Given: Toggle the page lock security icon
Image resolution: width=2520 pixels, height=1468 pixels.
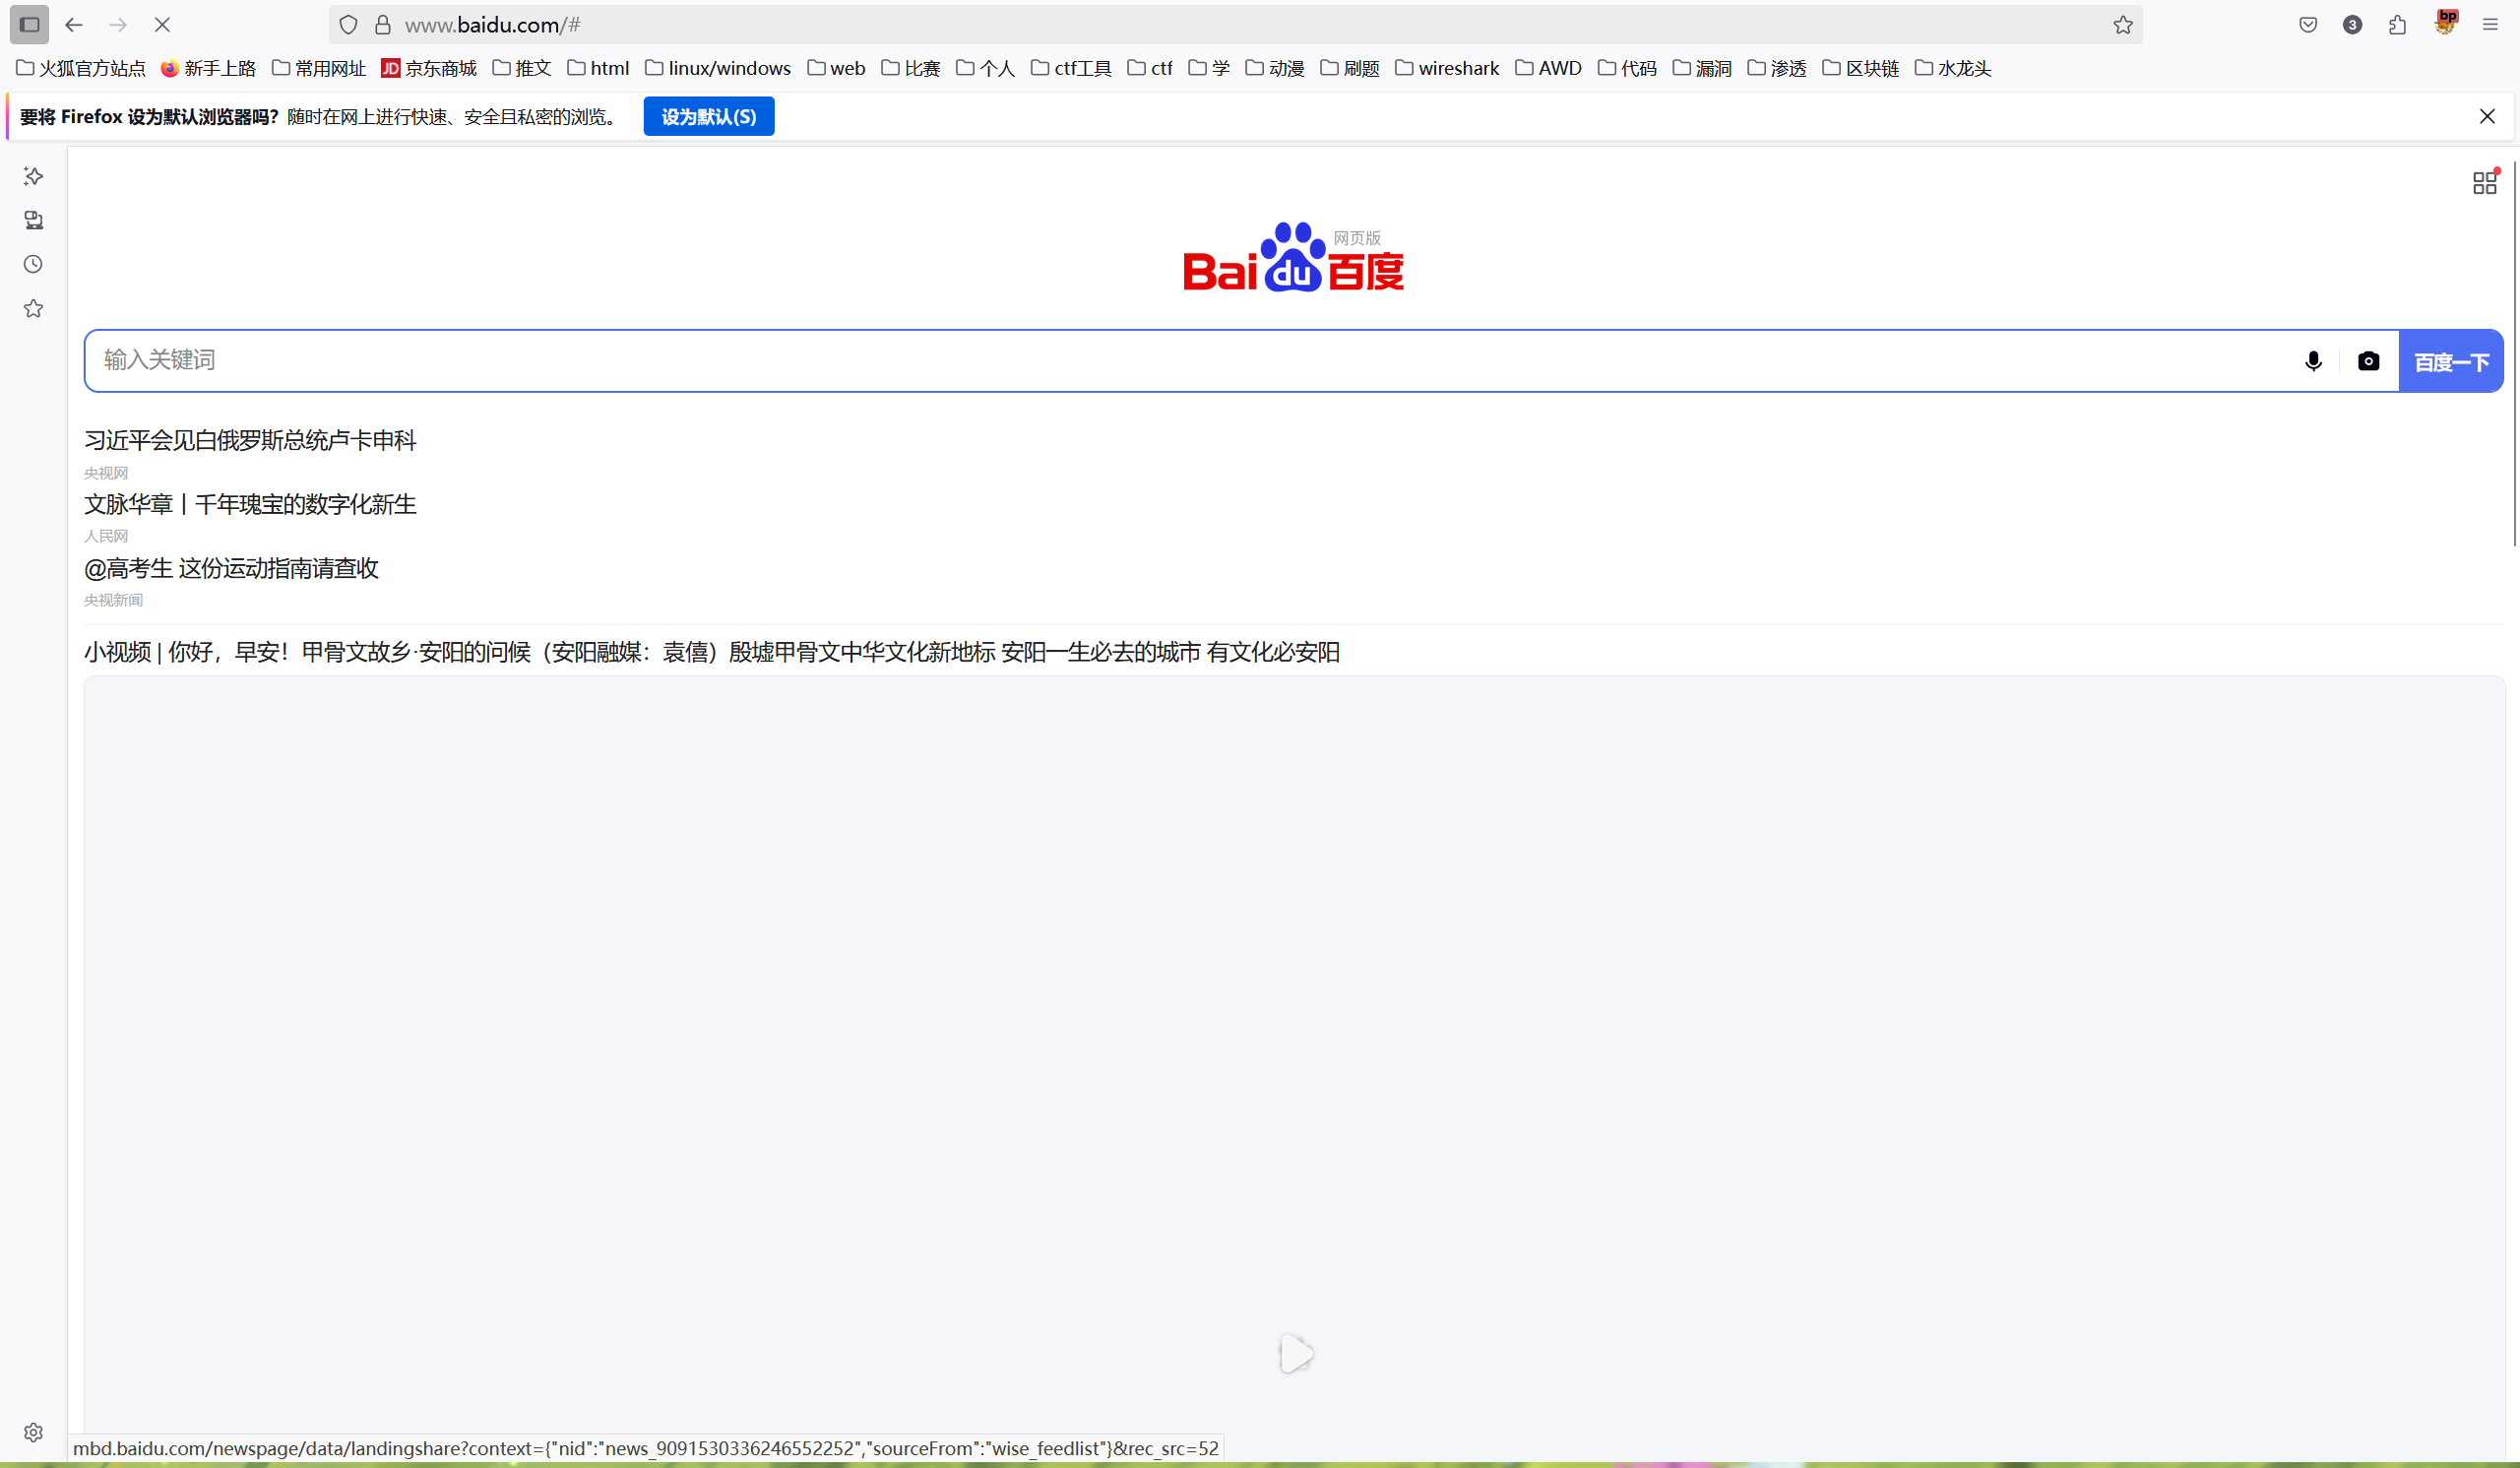Looking at the screenshot, I should click(381, 24).
